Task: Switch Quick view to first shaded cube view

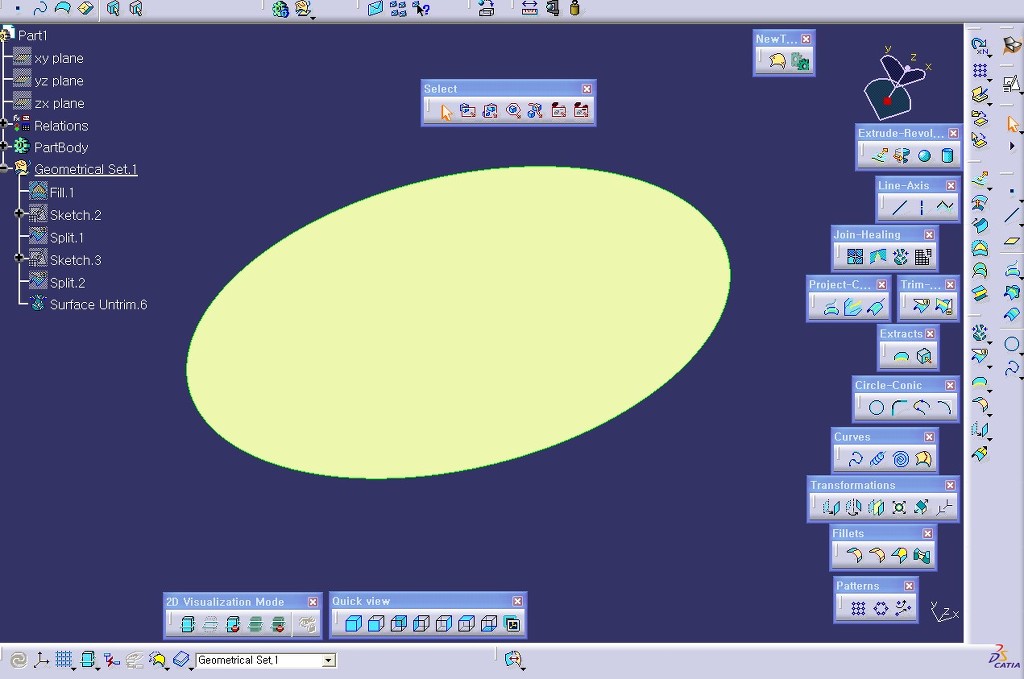Action: (353, 624)
